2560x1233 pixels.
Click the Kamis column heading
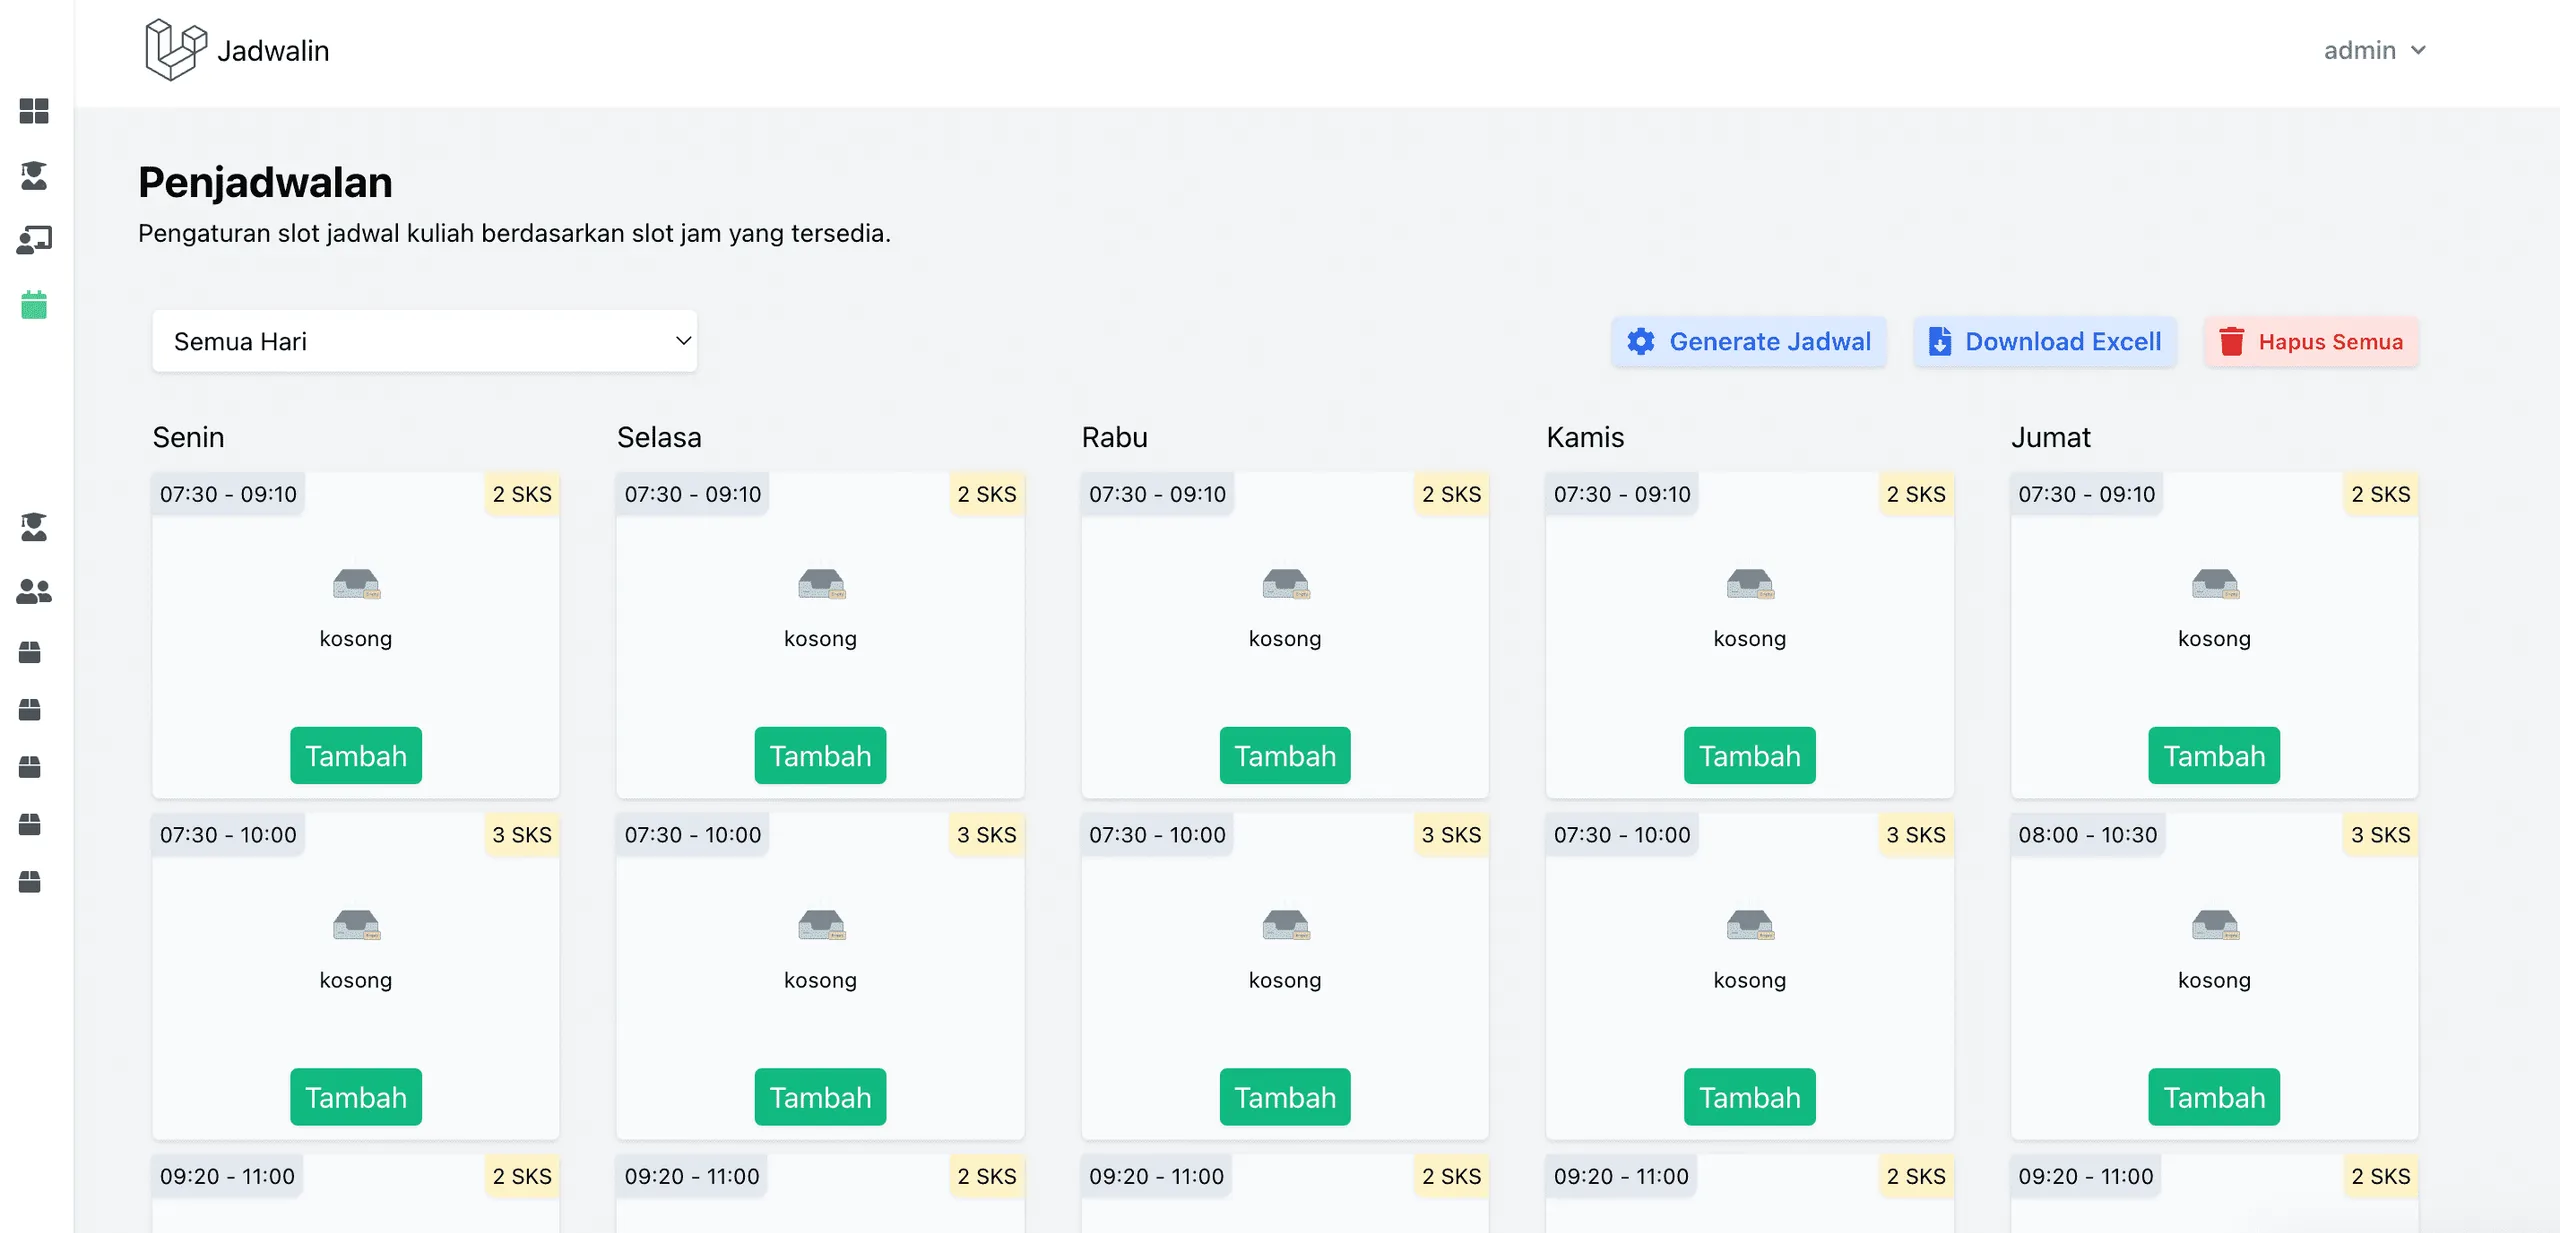[1585, 437]
